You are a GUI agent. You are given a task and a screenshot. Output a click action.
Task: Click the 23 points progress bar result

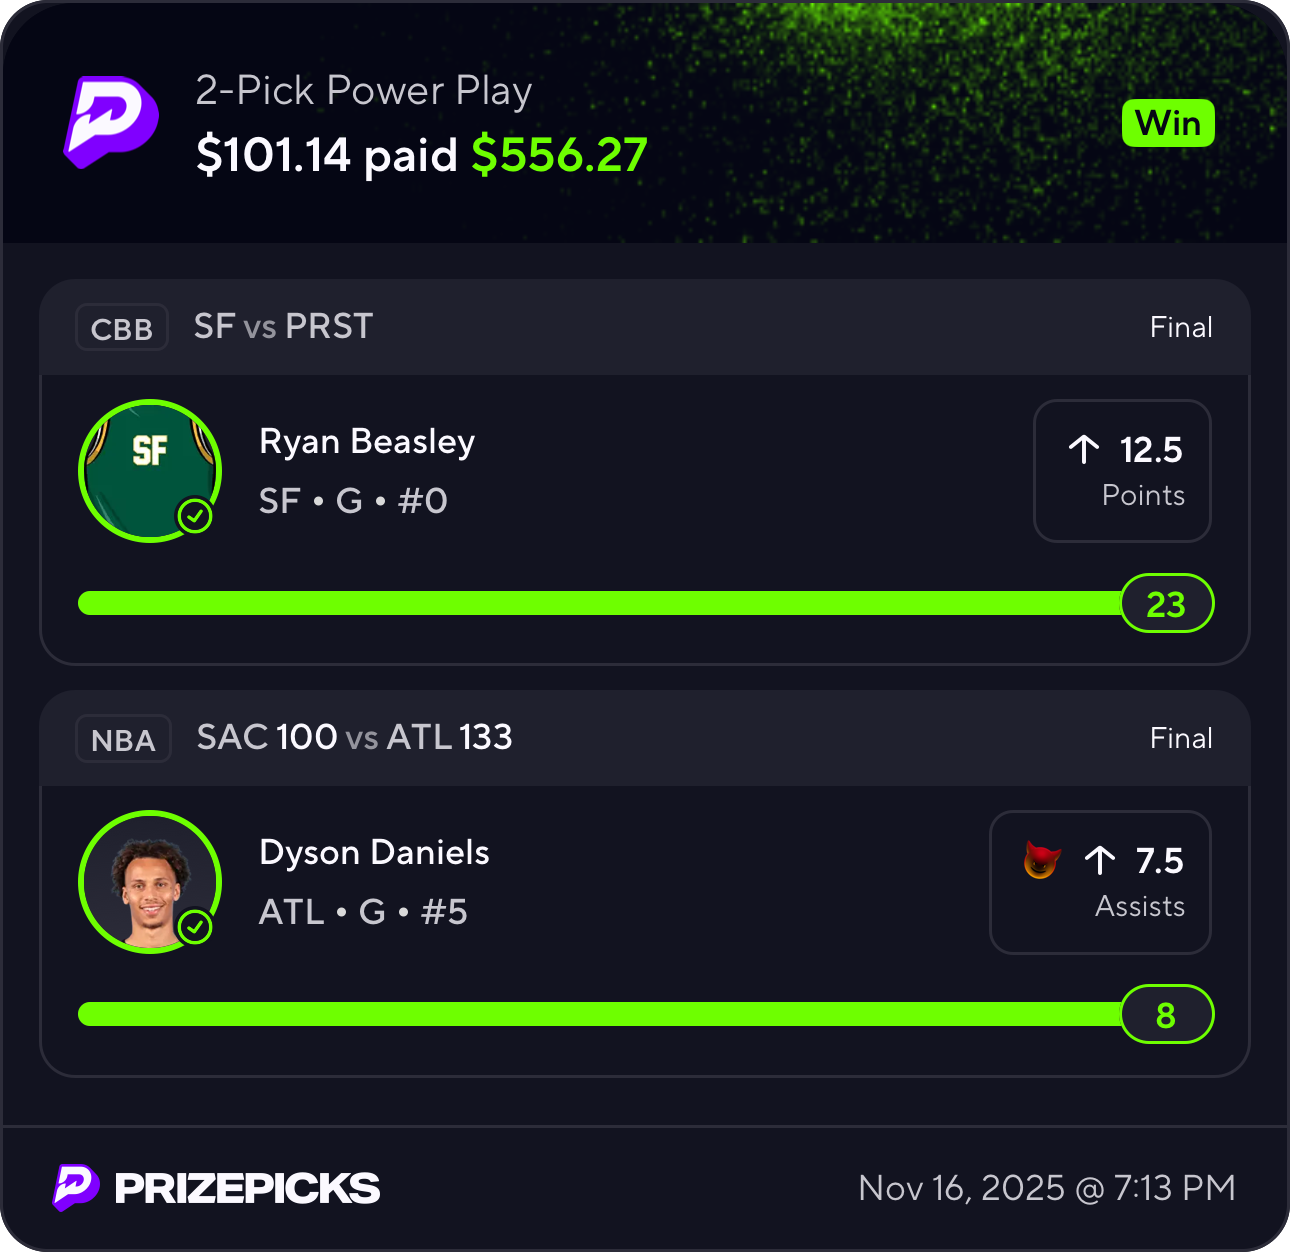(1166, 604)
